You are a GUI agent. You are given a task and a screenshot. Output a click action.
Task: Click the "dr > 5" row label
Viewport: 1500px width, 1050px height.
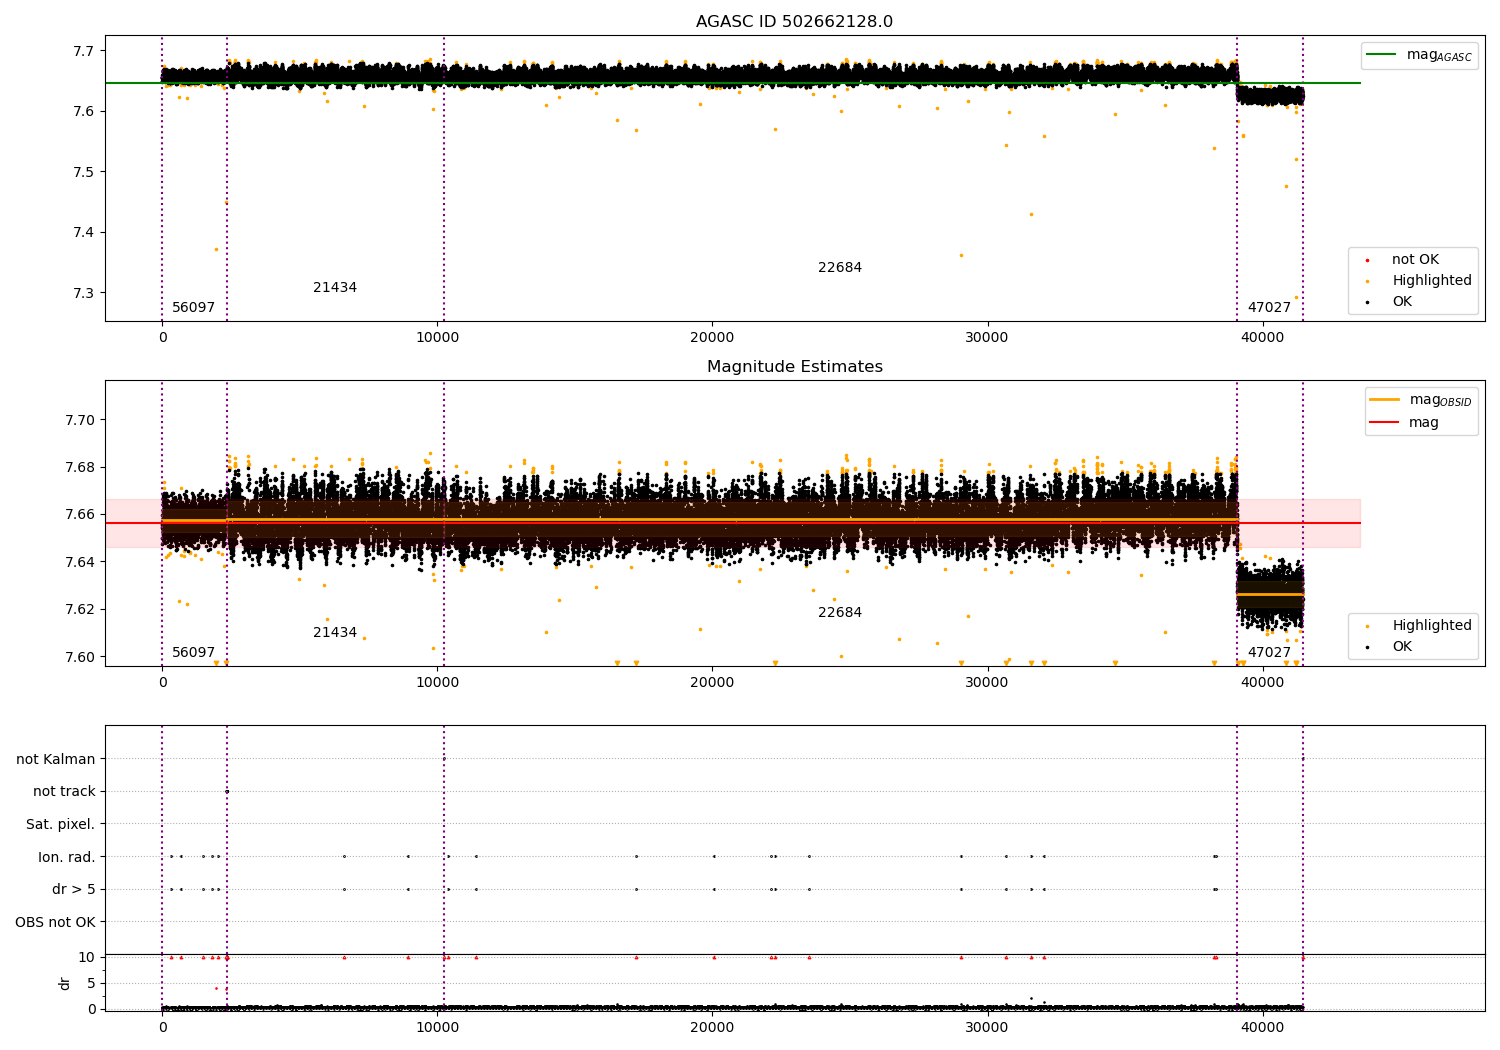coord(74,890)
